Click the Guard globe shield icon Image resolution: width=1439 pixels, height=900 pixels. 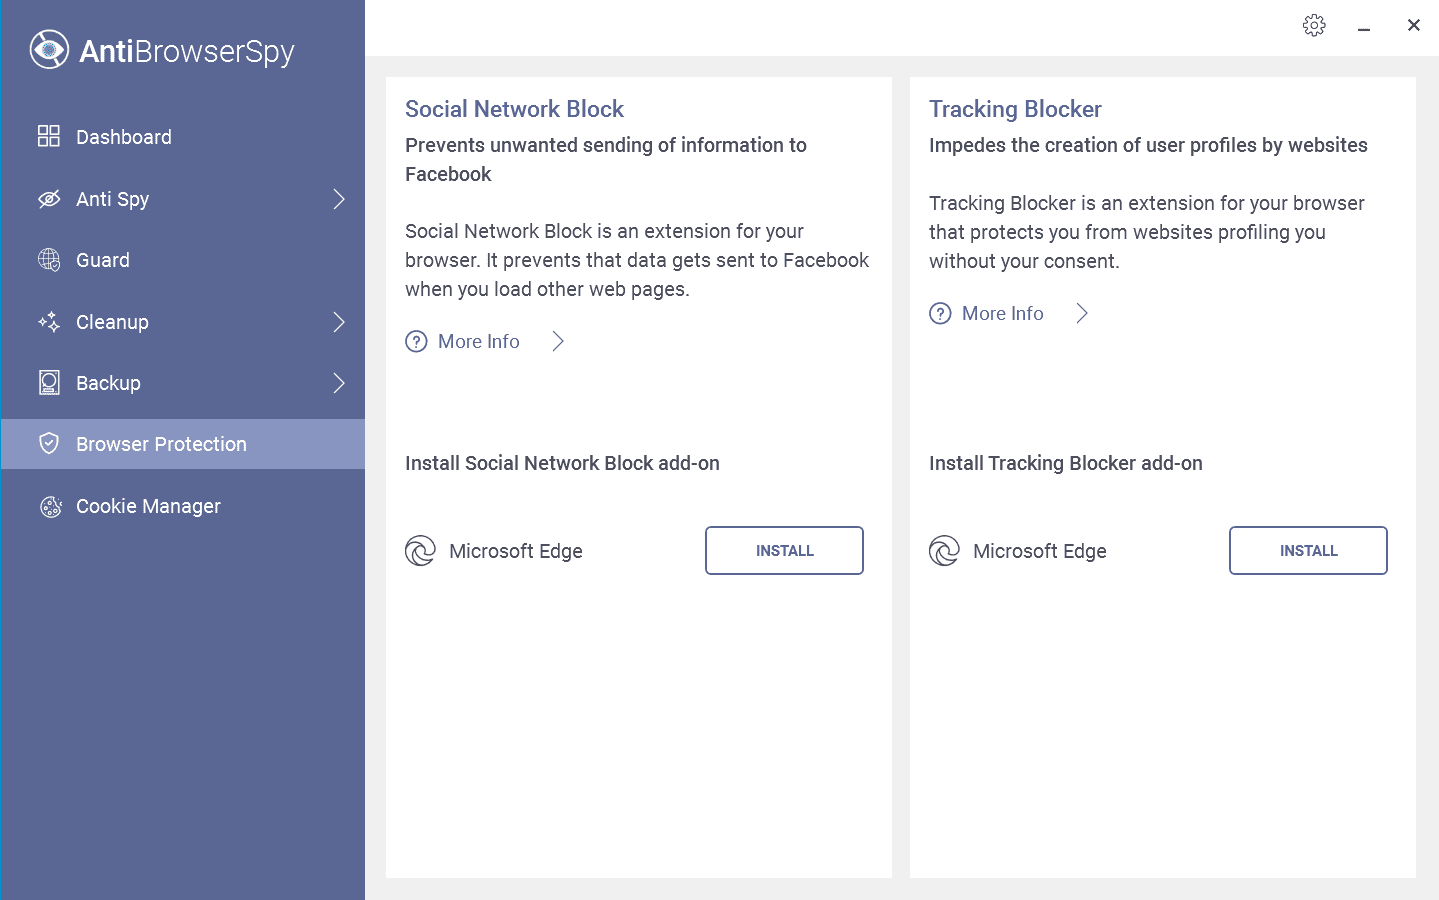49,260
